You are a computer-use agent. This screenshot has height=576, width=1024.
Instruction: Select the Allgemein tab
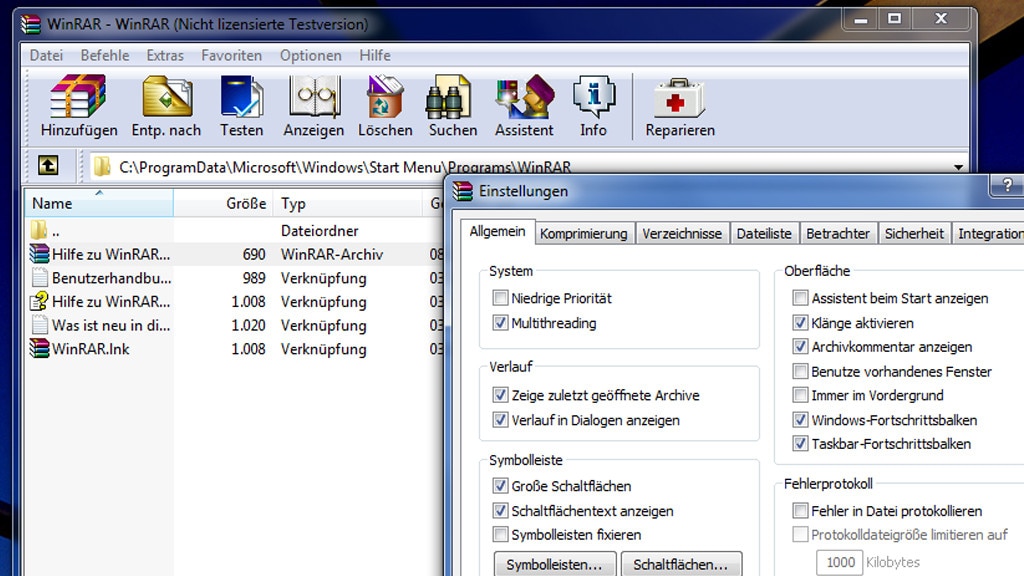tap(498, 231)
